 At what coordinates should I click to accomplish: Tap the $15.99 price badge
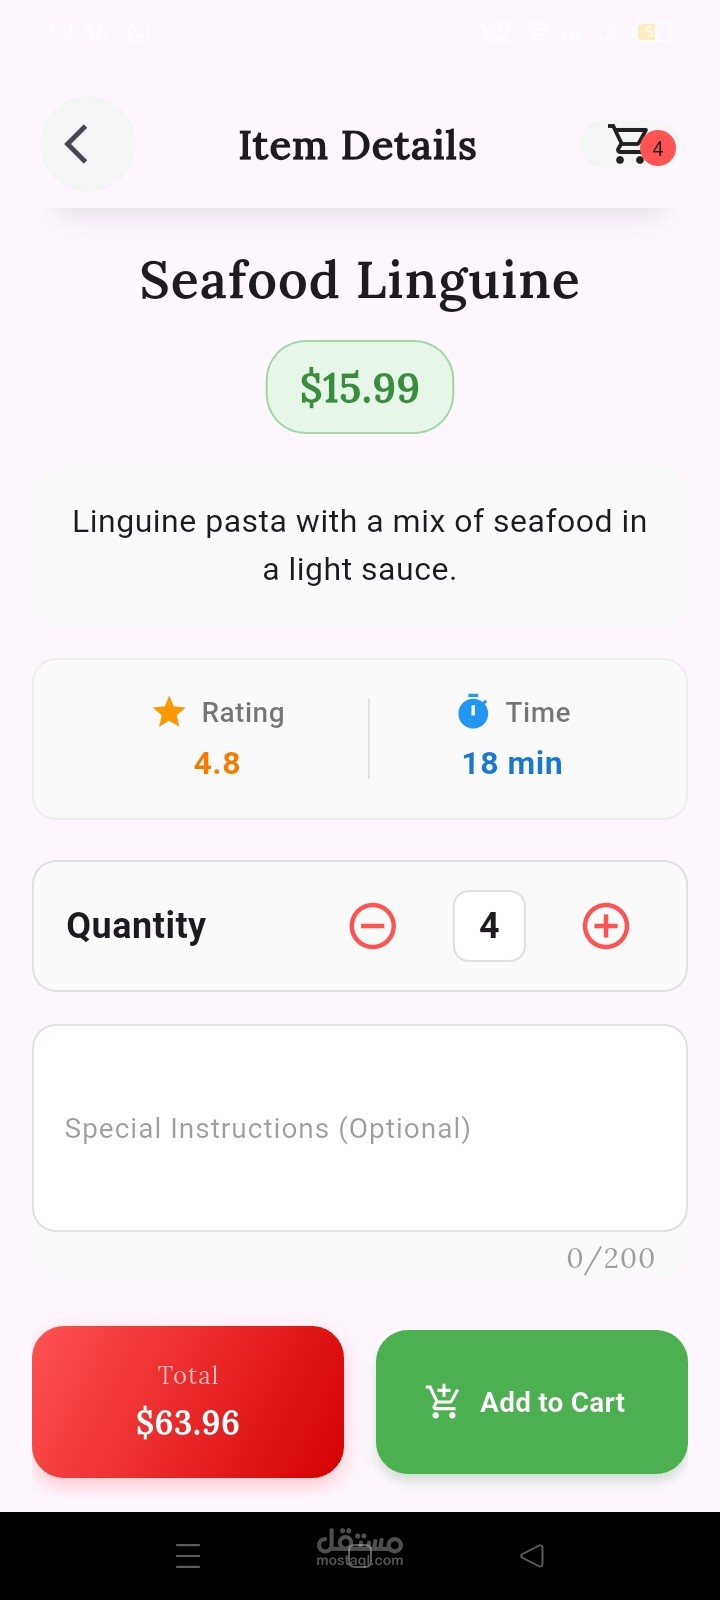coord(360,387)
